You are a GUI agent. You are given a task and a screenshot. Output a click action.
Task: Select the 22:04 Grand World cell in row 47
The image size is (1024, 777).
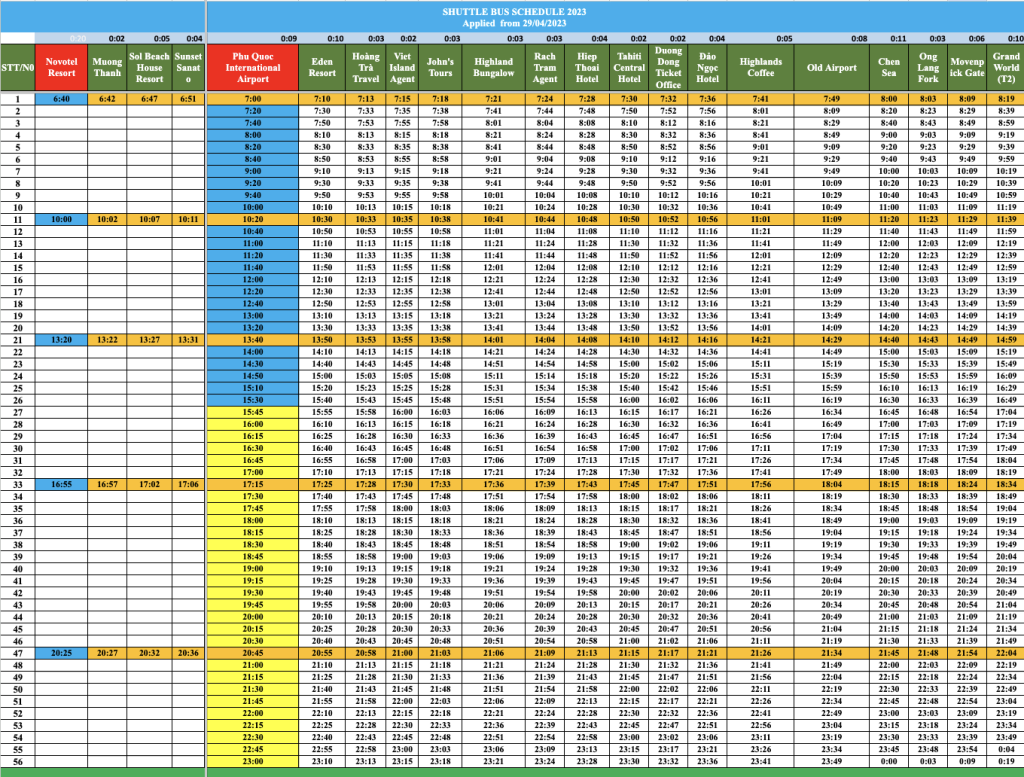[x=1006, y=653]
